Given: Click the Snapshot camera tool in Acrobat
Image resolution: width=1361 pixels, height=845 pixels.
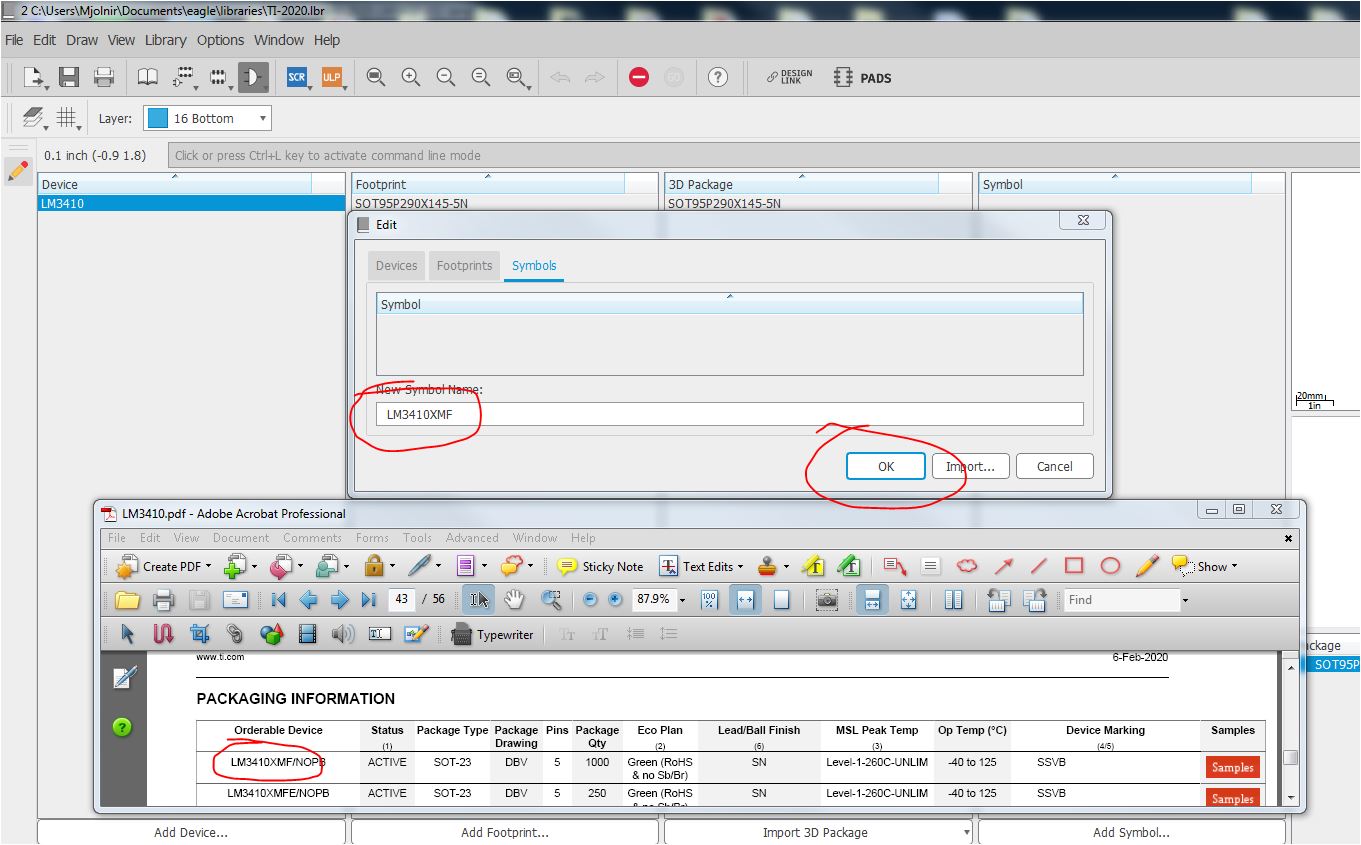Looking at the screenshot, I should pyautogui.click(x=827, y=600).
